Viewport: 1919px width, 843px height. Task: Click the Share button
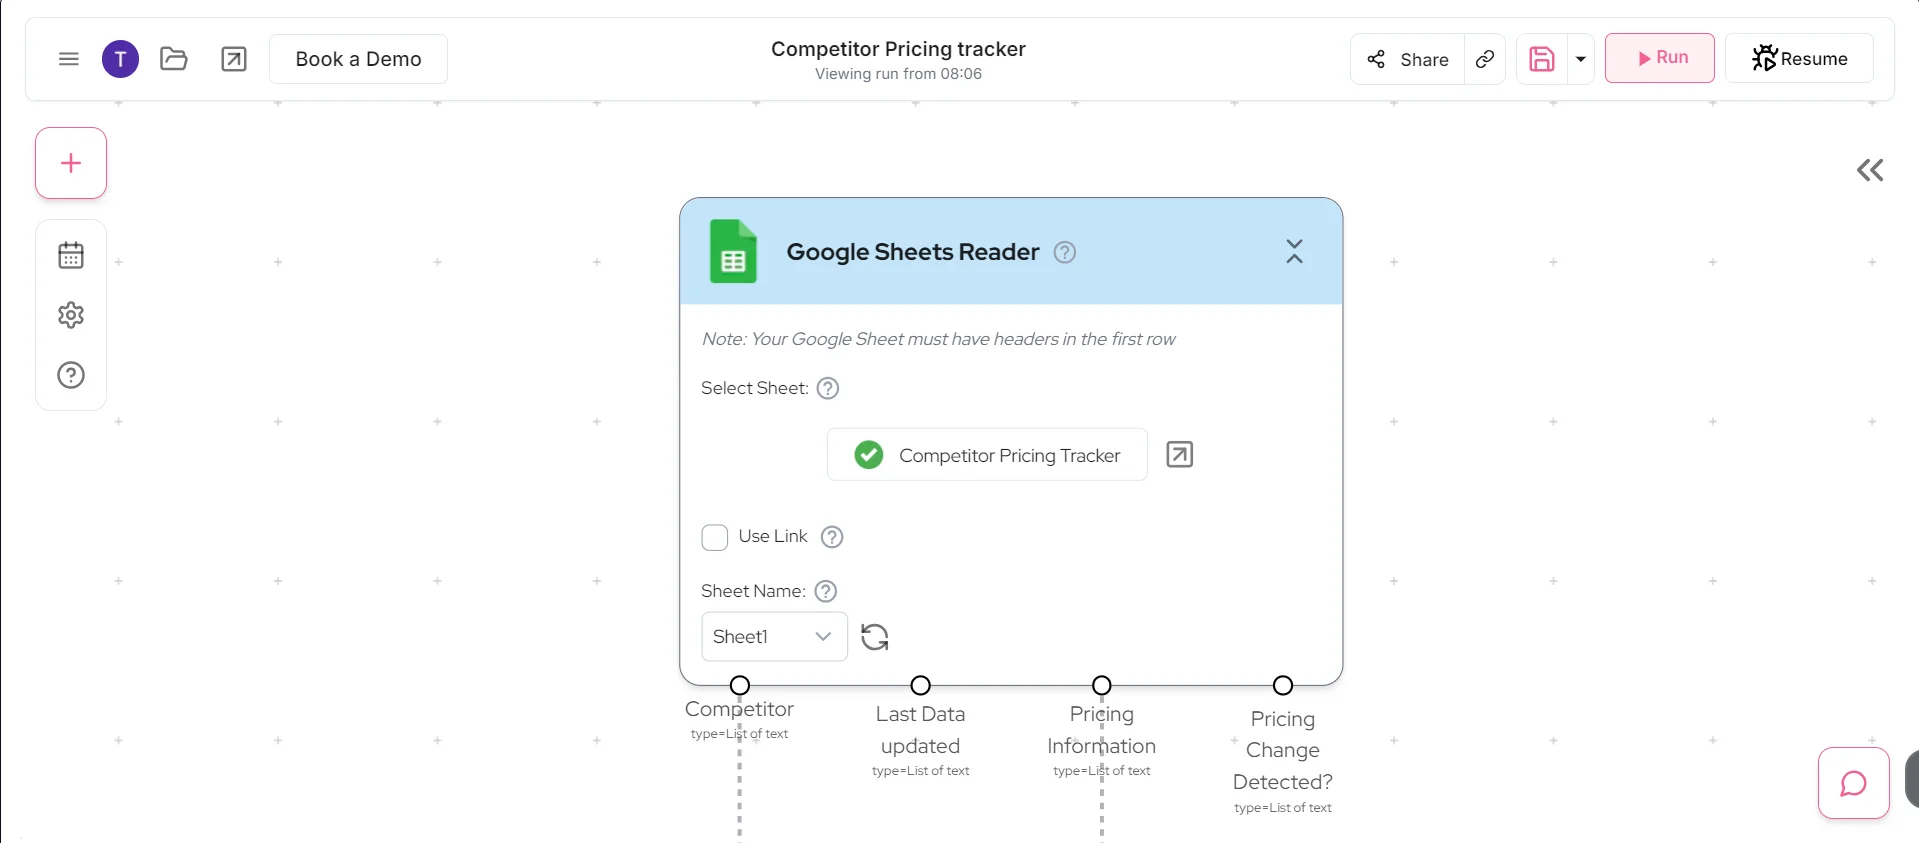1408,59
